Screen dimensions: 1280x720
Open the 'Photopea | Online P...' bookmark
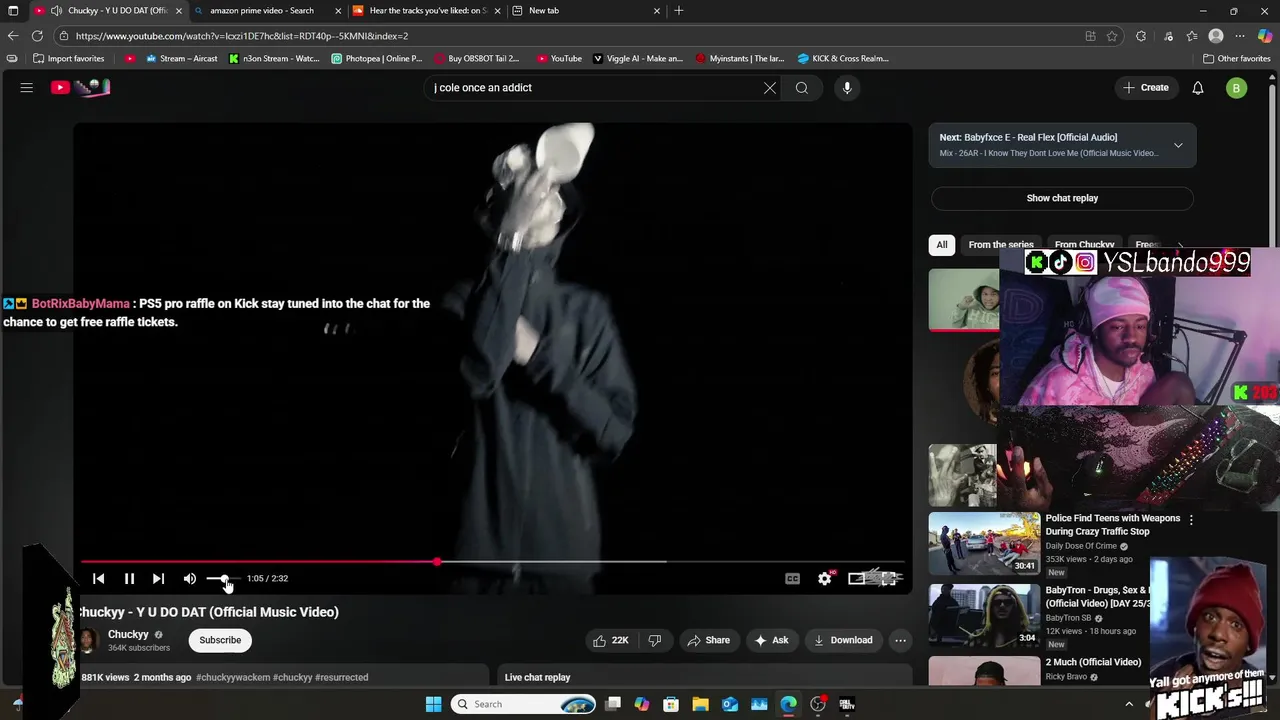click(377, 59)
